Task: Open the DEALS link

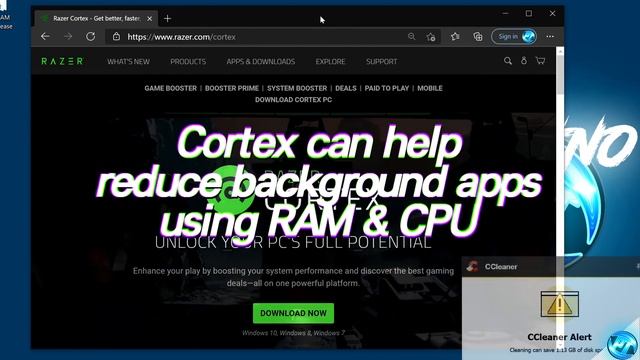Action: click(x=346, y=88)
